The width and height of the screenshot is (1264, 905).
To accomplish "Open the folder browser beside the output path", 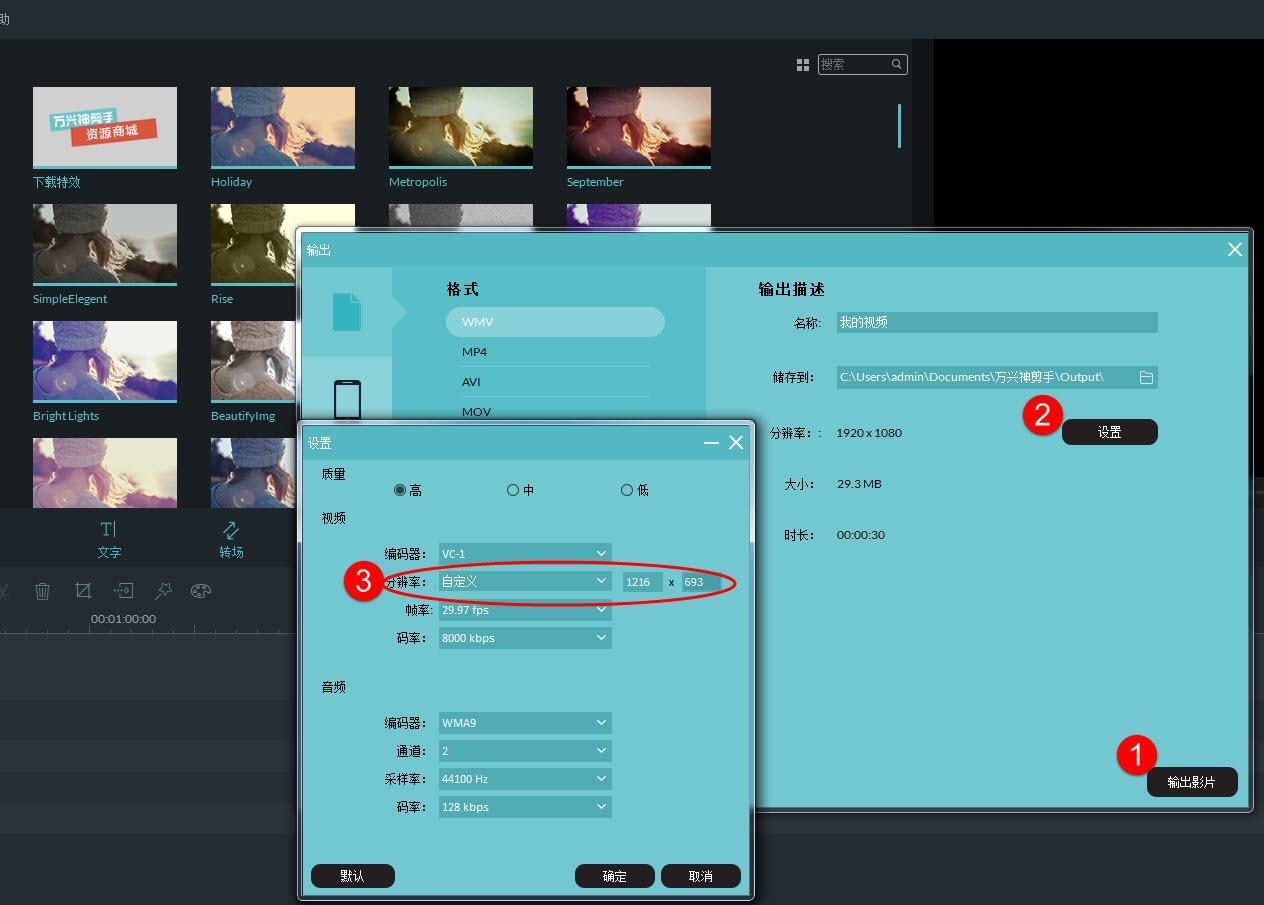I will point(1145,377).
